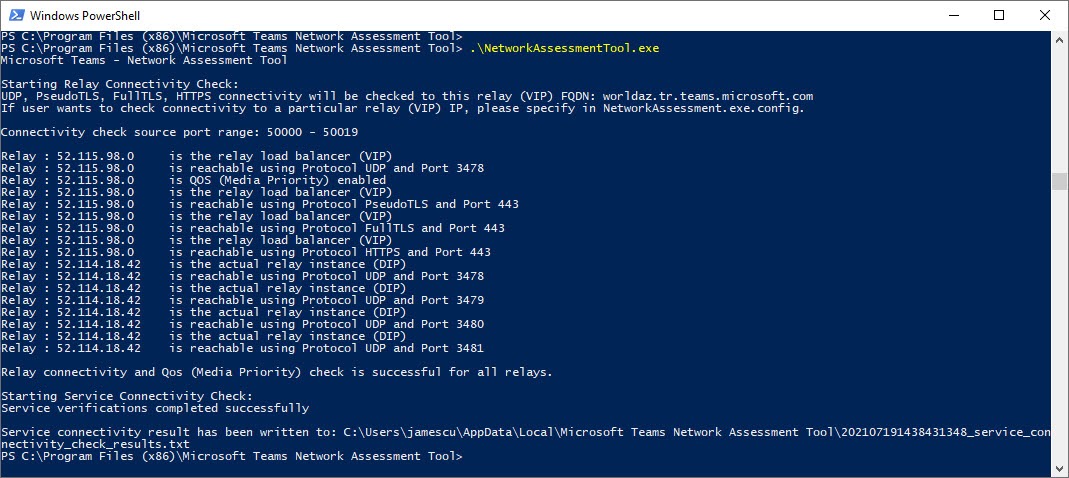
Task: Click the "Starting Relay Connectivity Check:" heading
Action: (x=120, y=84)
